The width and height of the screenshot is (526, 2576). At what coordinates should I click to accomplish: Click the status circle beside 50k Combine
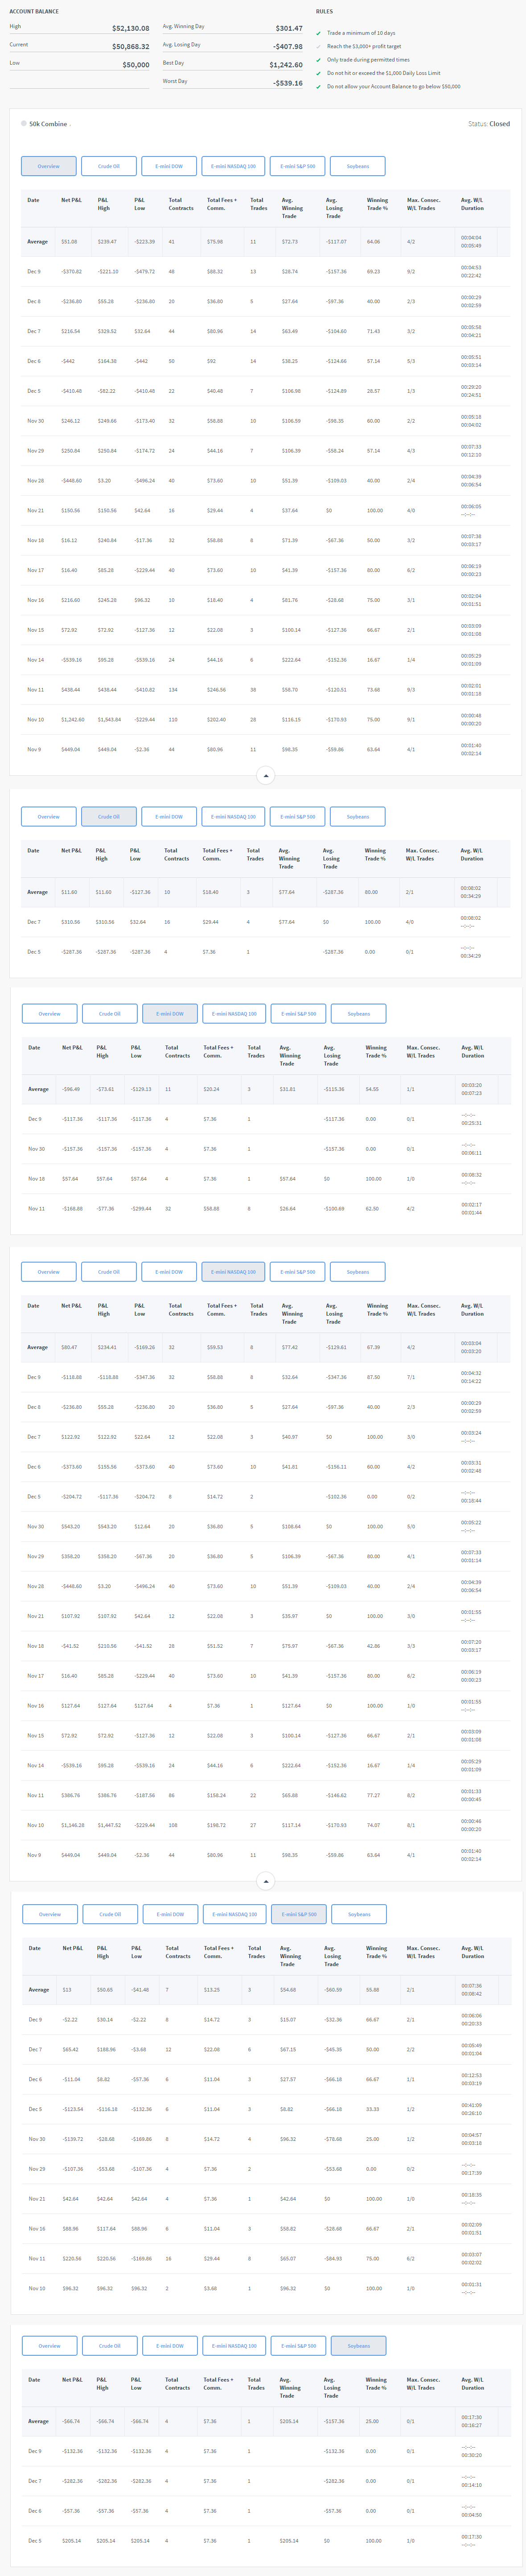(x=24, y=124)
